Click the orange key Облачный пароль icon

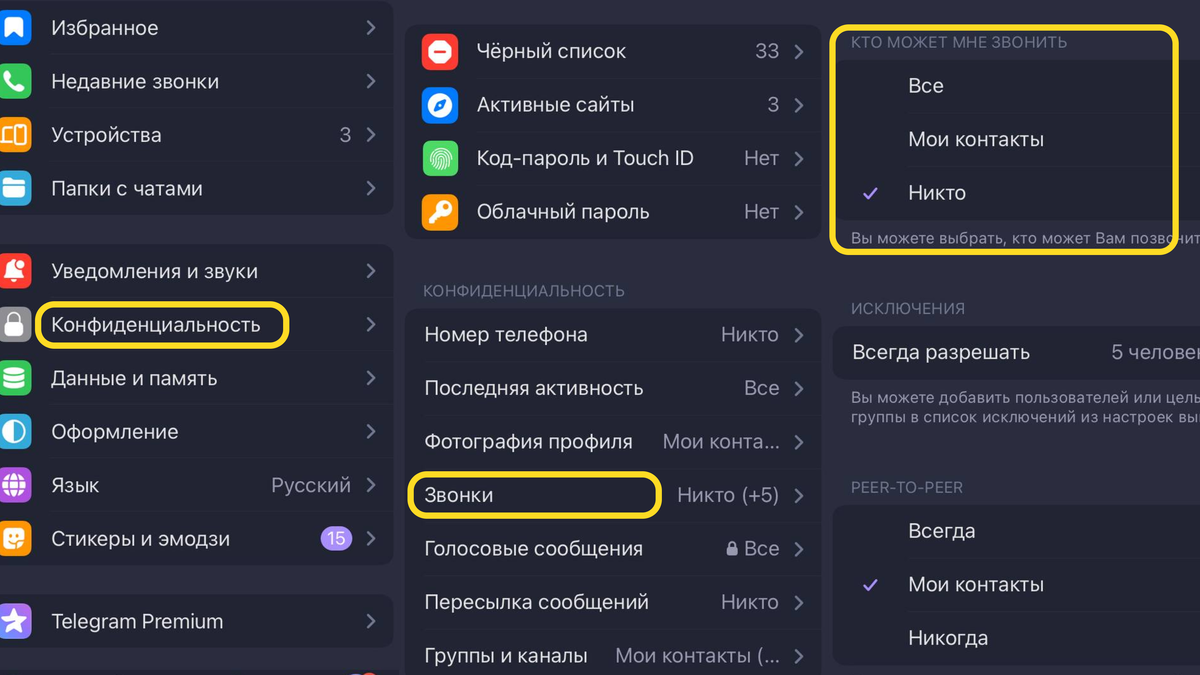(440, 212)
